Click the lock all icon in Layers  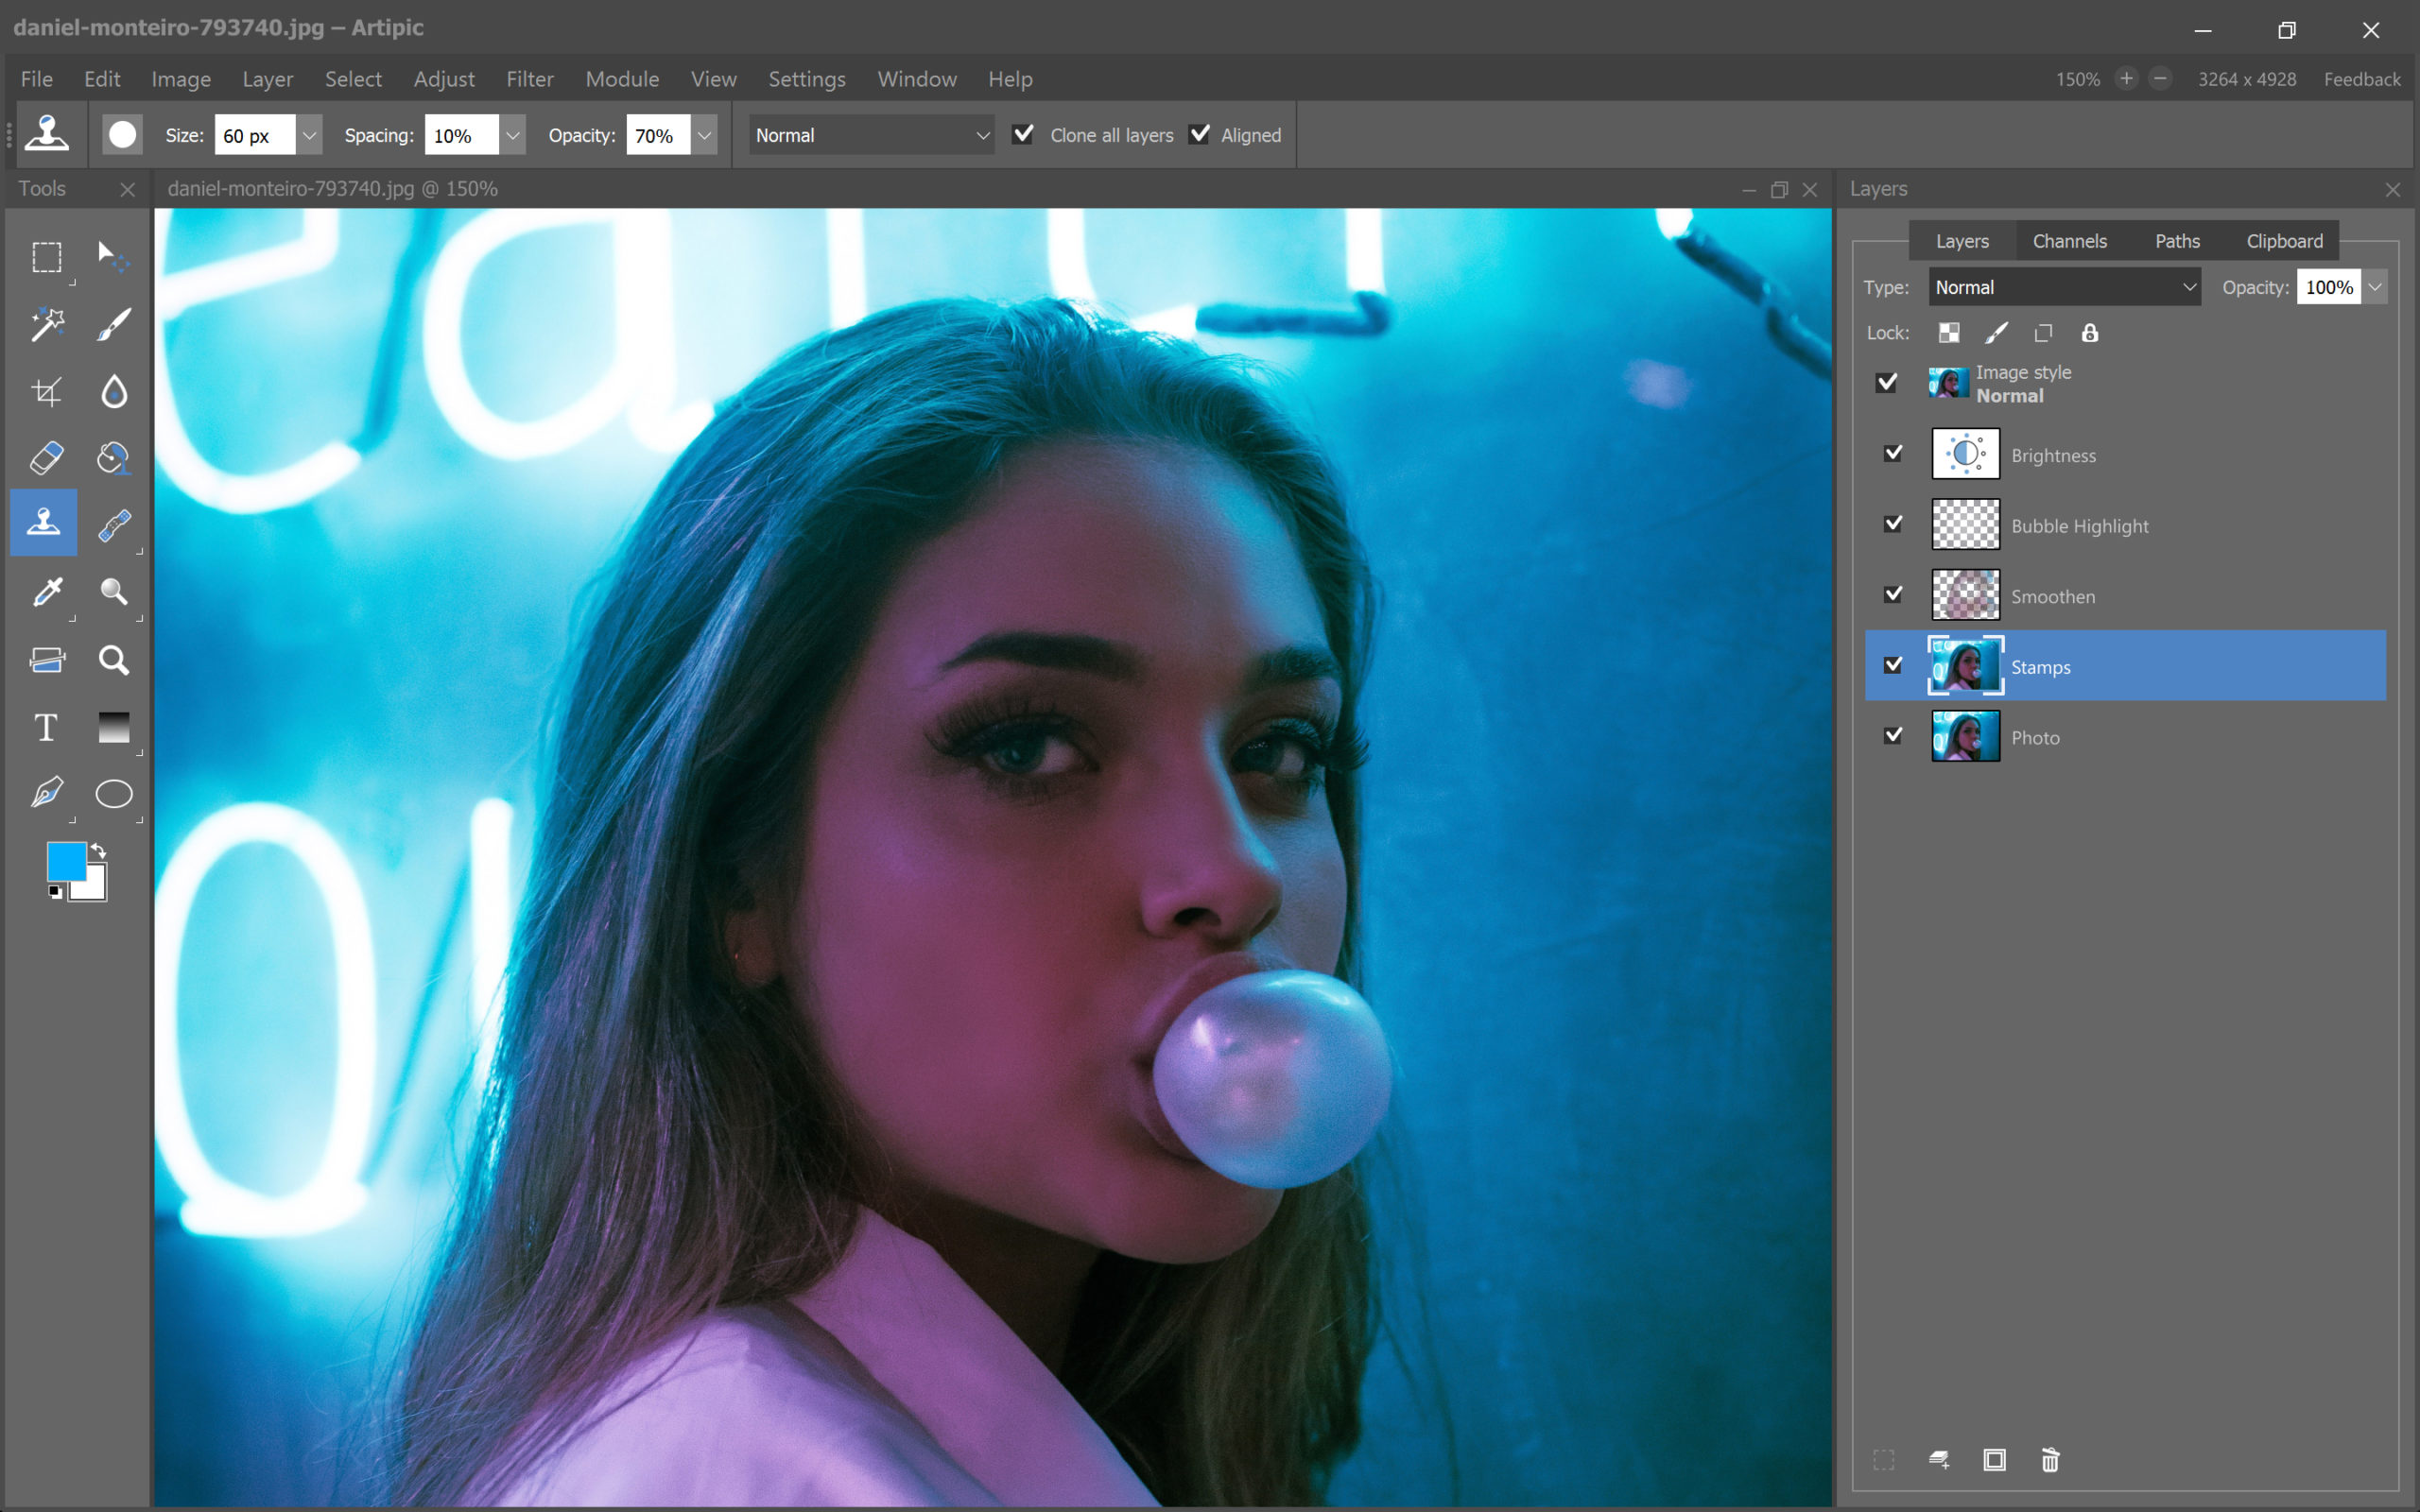click(2090, 333)
